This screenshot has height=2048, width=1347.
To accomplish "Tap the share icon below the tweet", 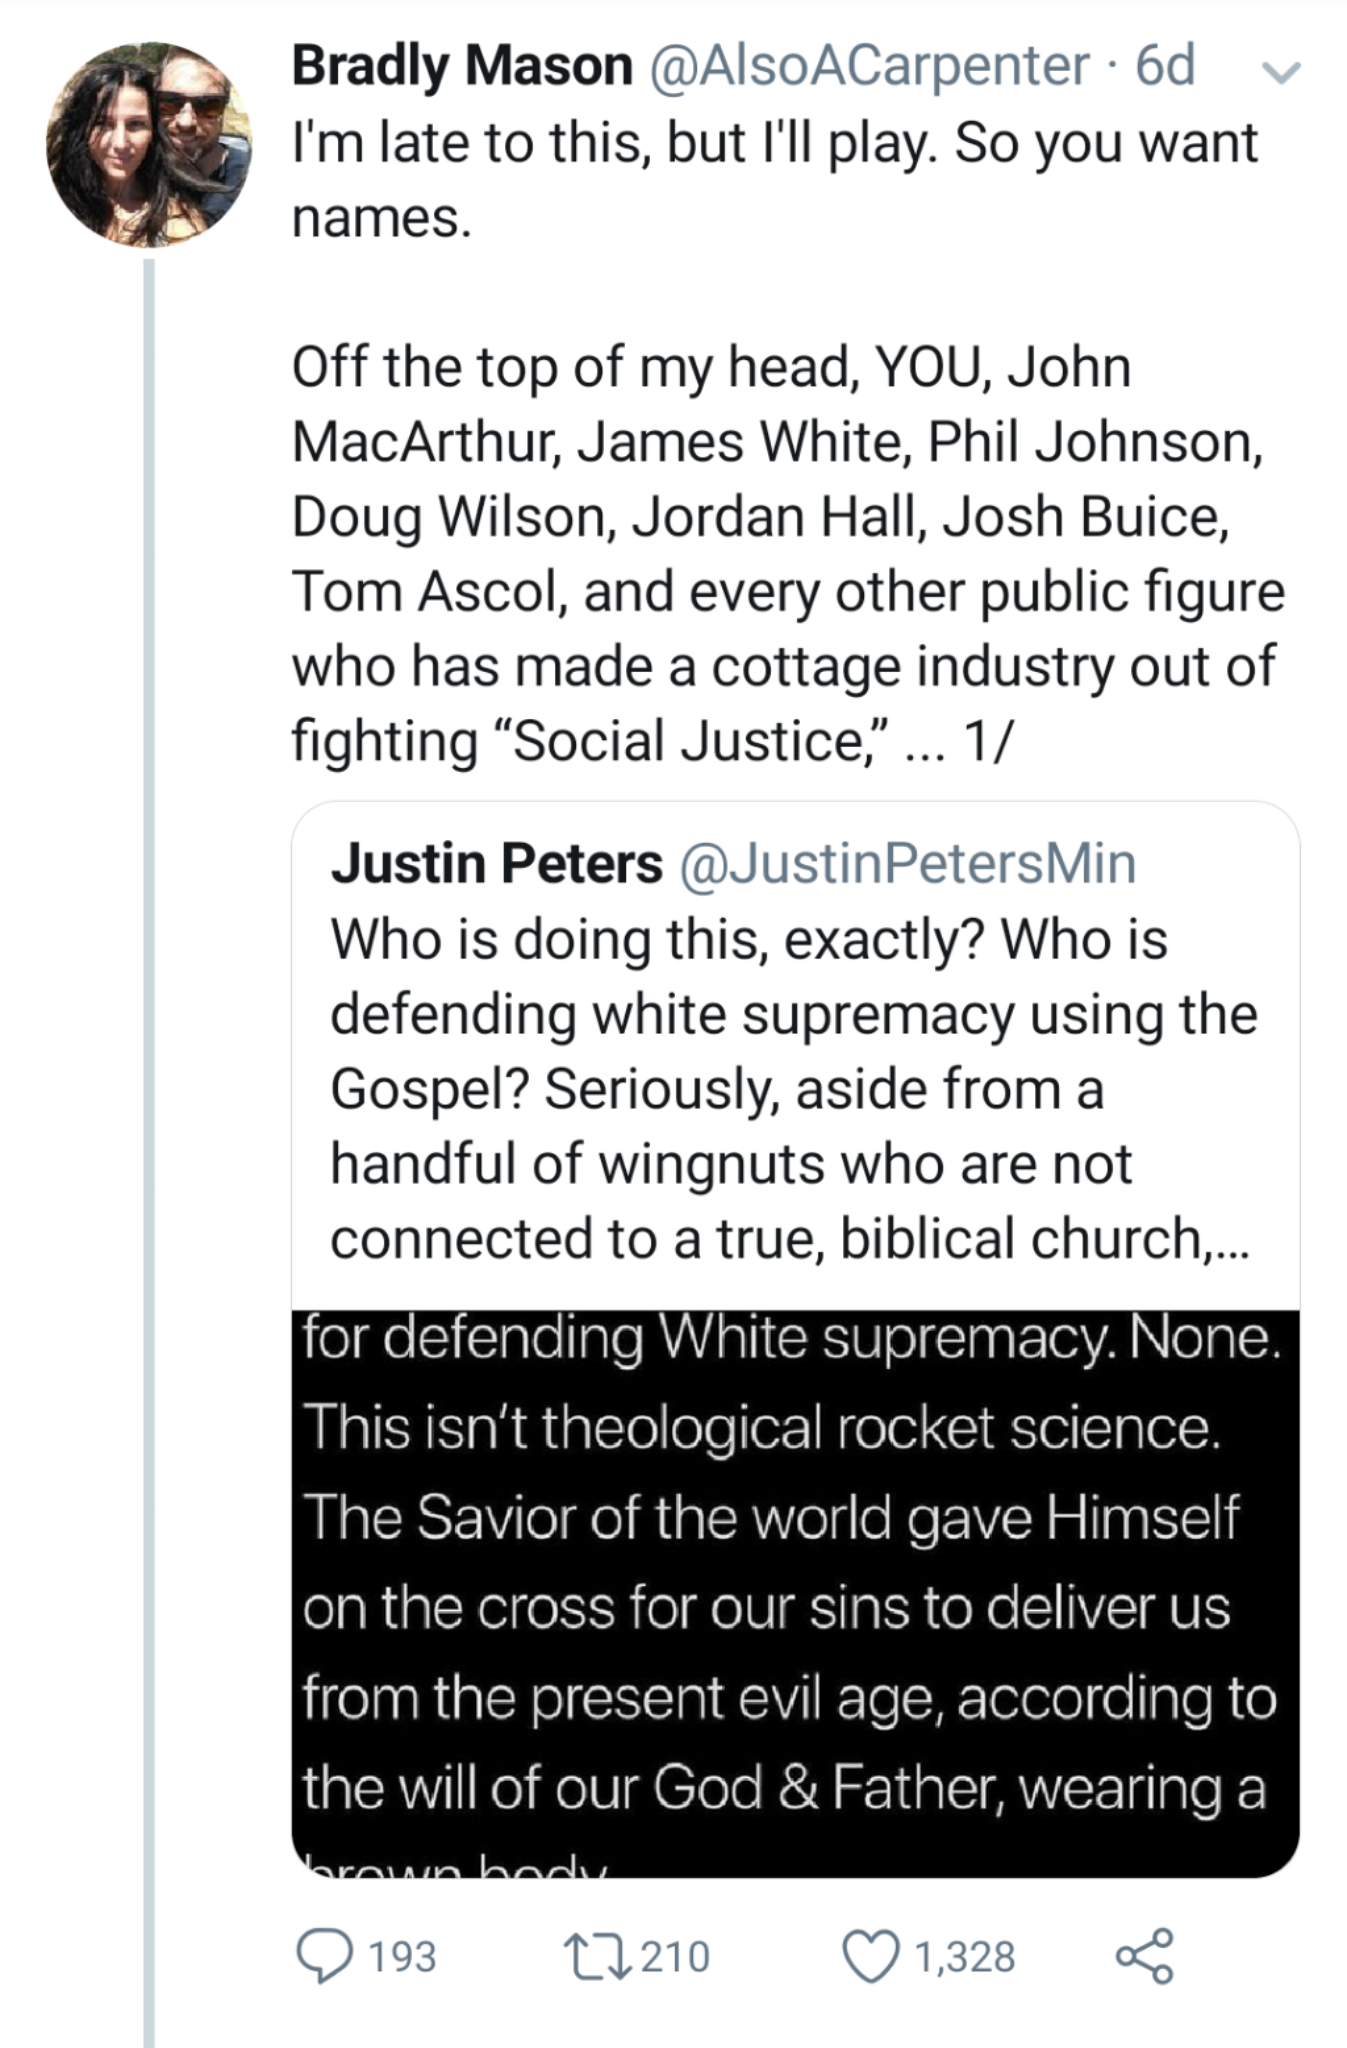I will coord(1145,1956).
